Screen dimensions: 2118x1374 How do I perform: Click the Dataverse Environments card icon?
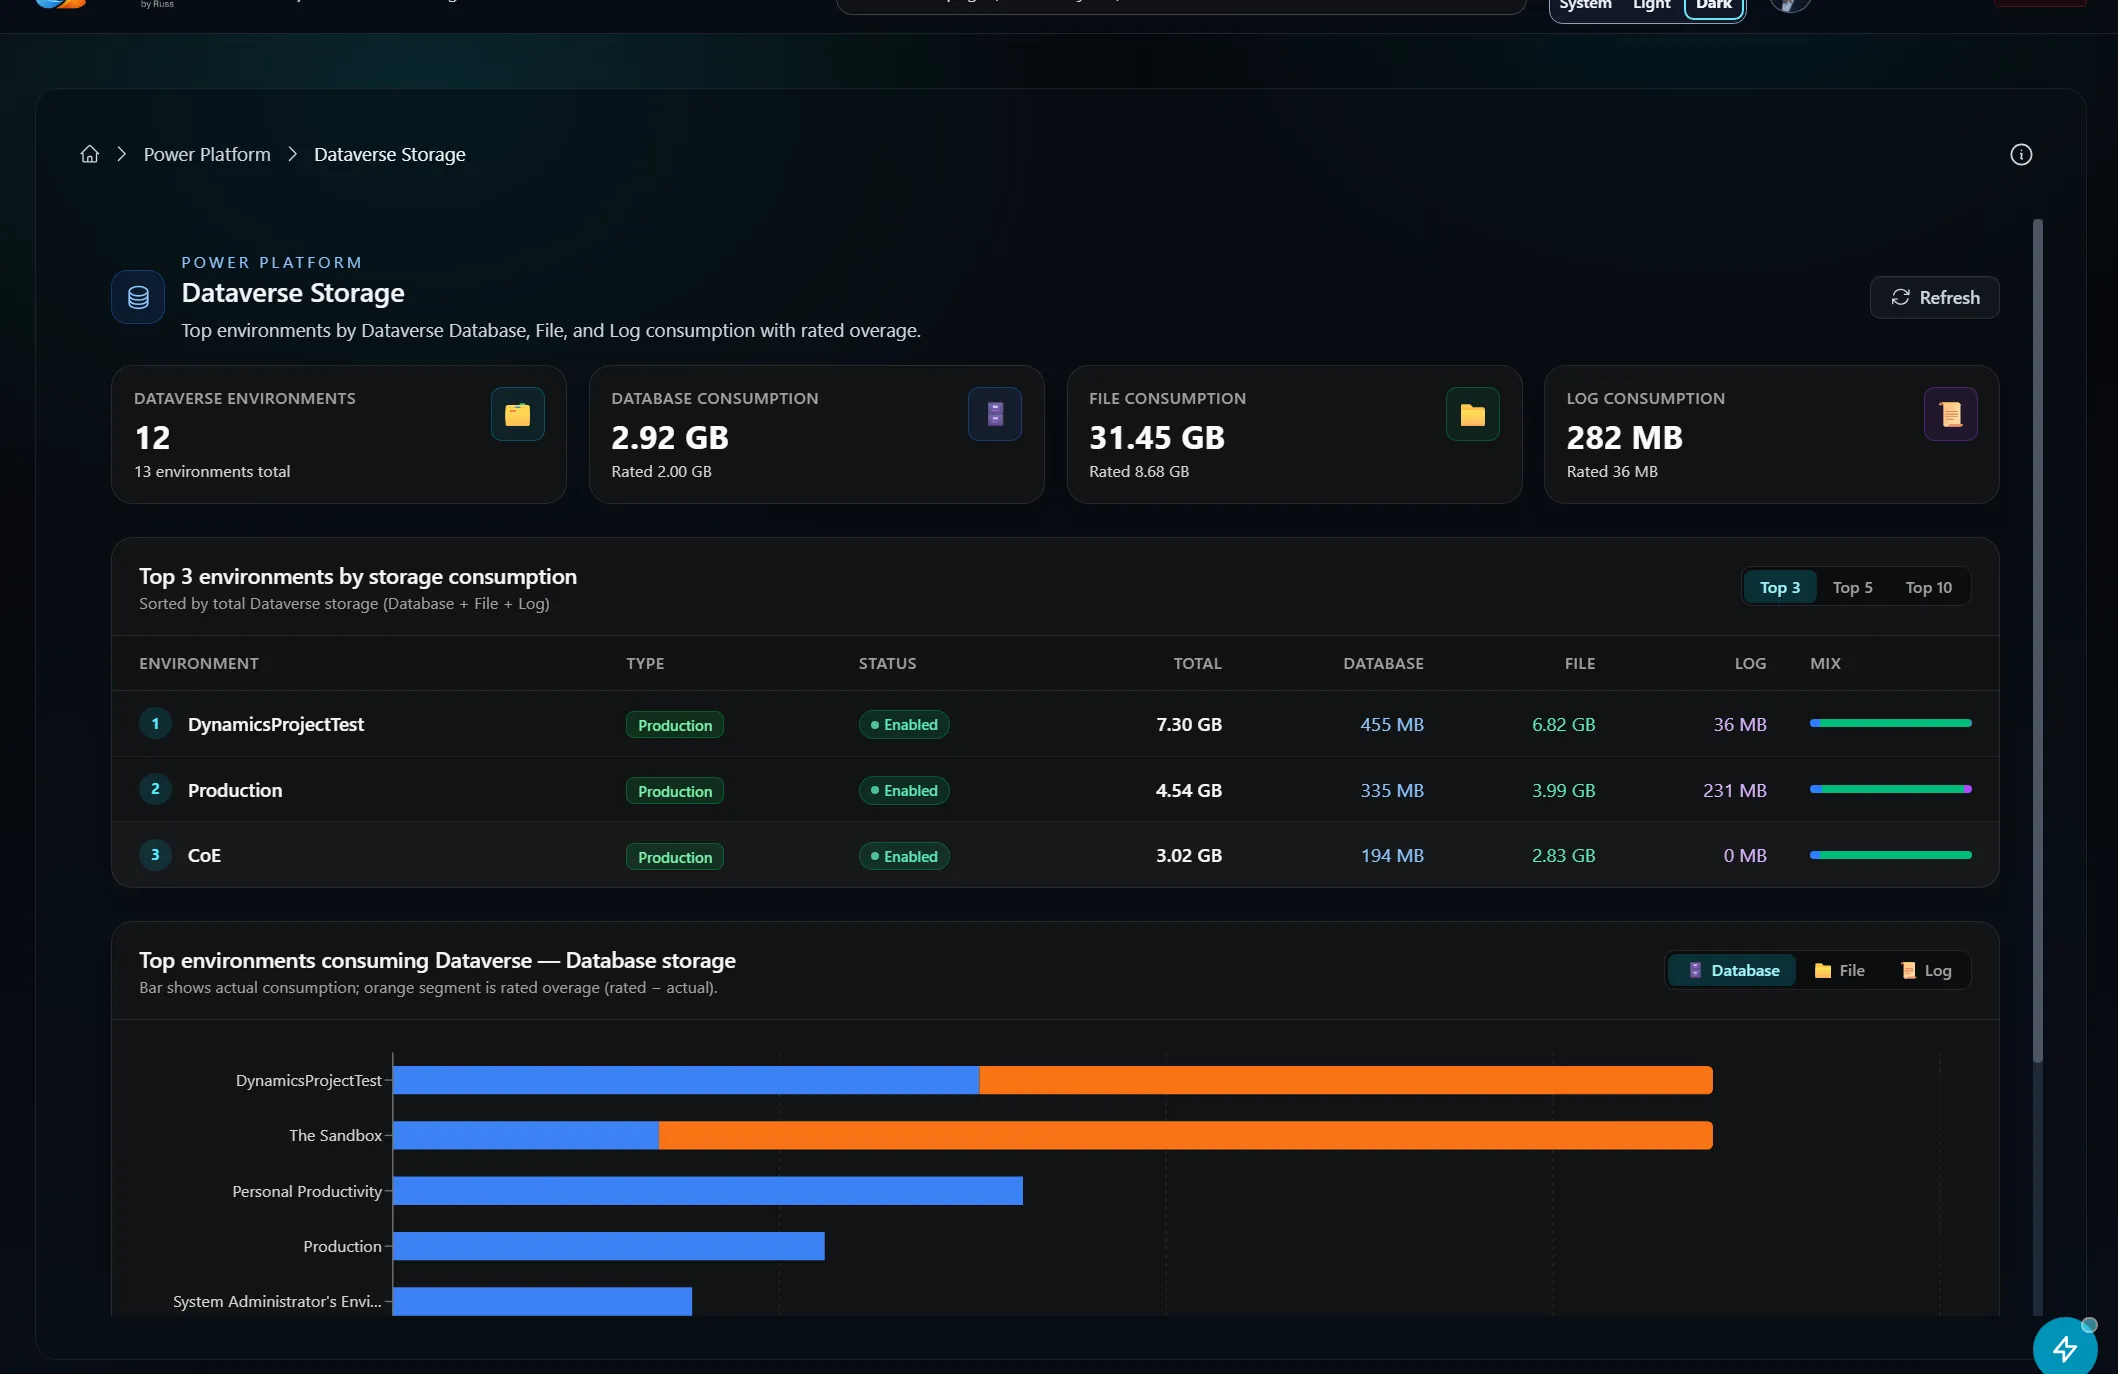pyautogui.click(x=517, y=414)
